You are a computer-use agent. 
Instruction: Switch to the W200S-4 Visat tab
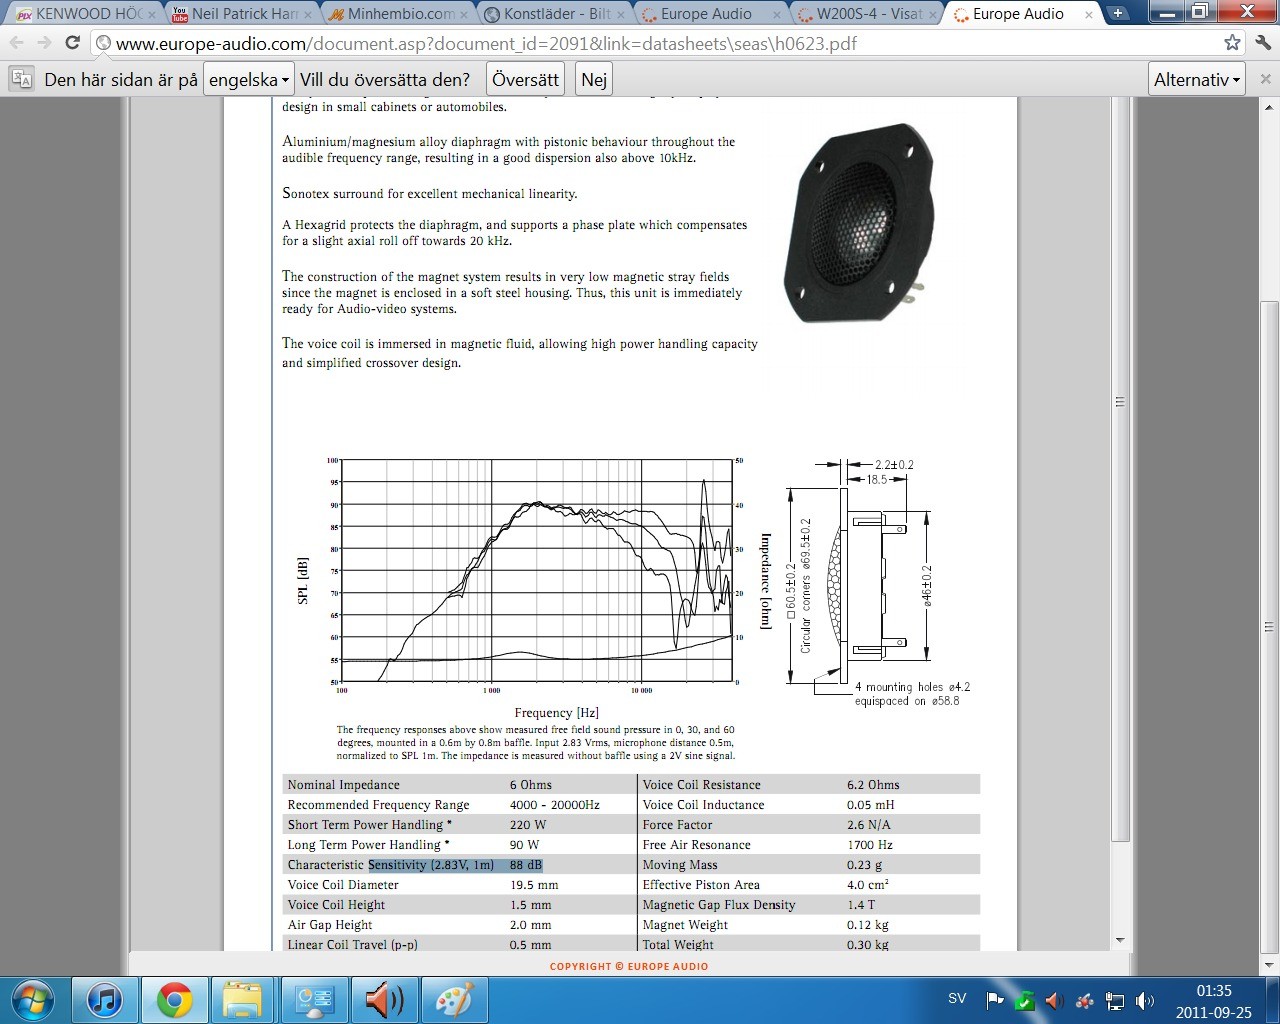(867, 14)
